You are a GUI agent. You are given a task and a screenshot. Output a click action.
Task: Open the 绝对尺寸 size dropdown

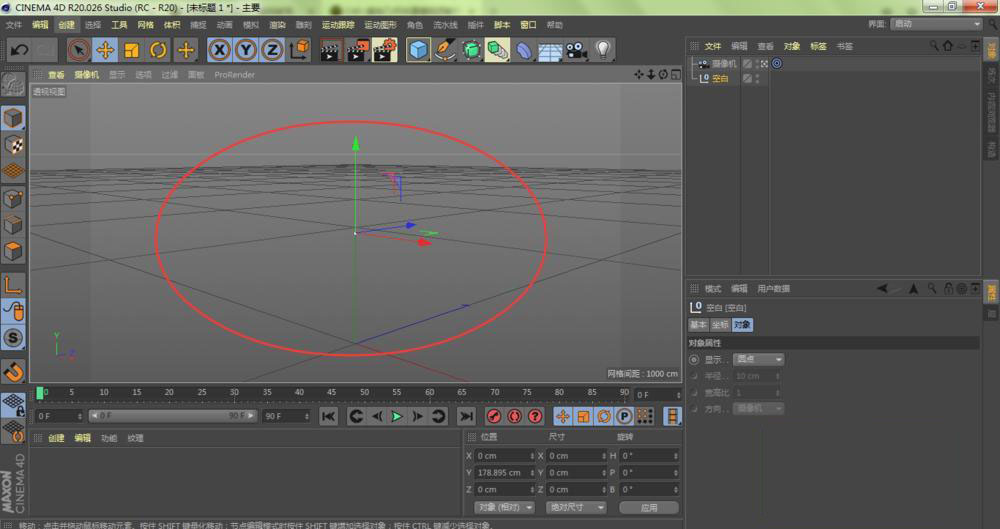tap(576, 507)
